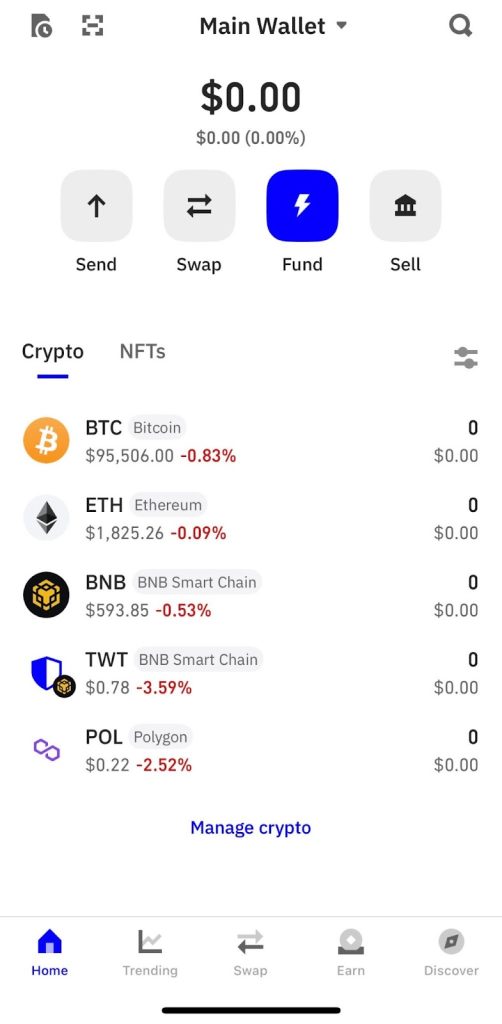Screen dimensions: 502x1024
Task: Open the search magnifier icon
Action: tap(460, 26)
